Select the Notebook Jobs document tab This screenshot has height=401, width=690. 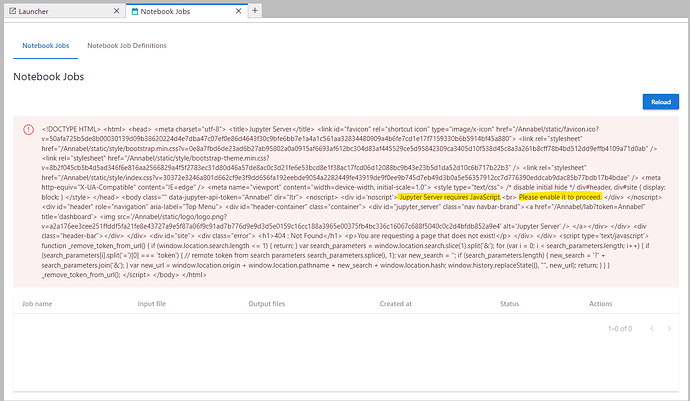(187, 11)
